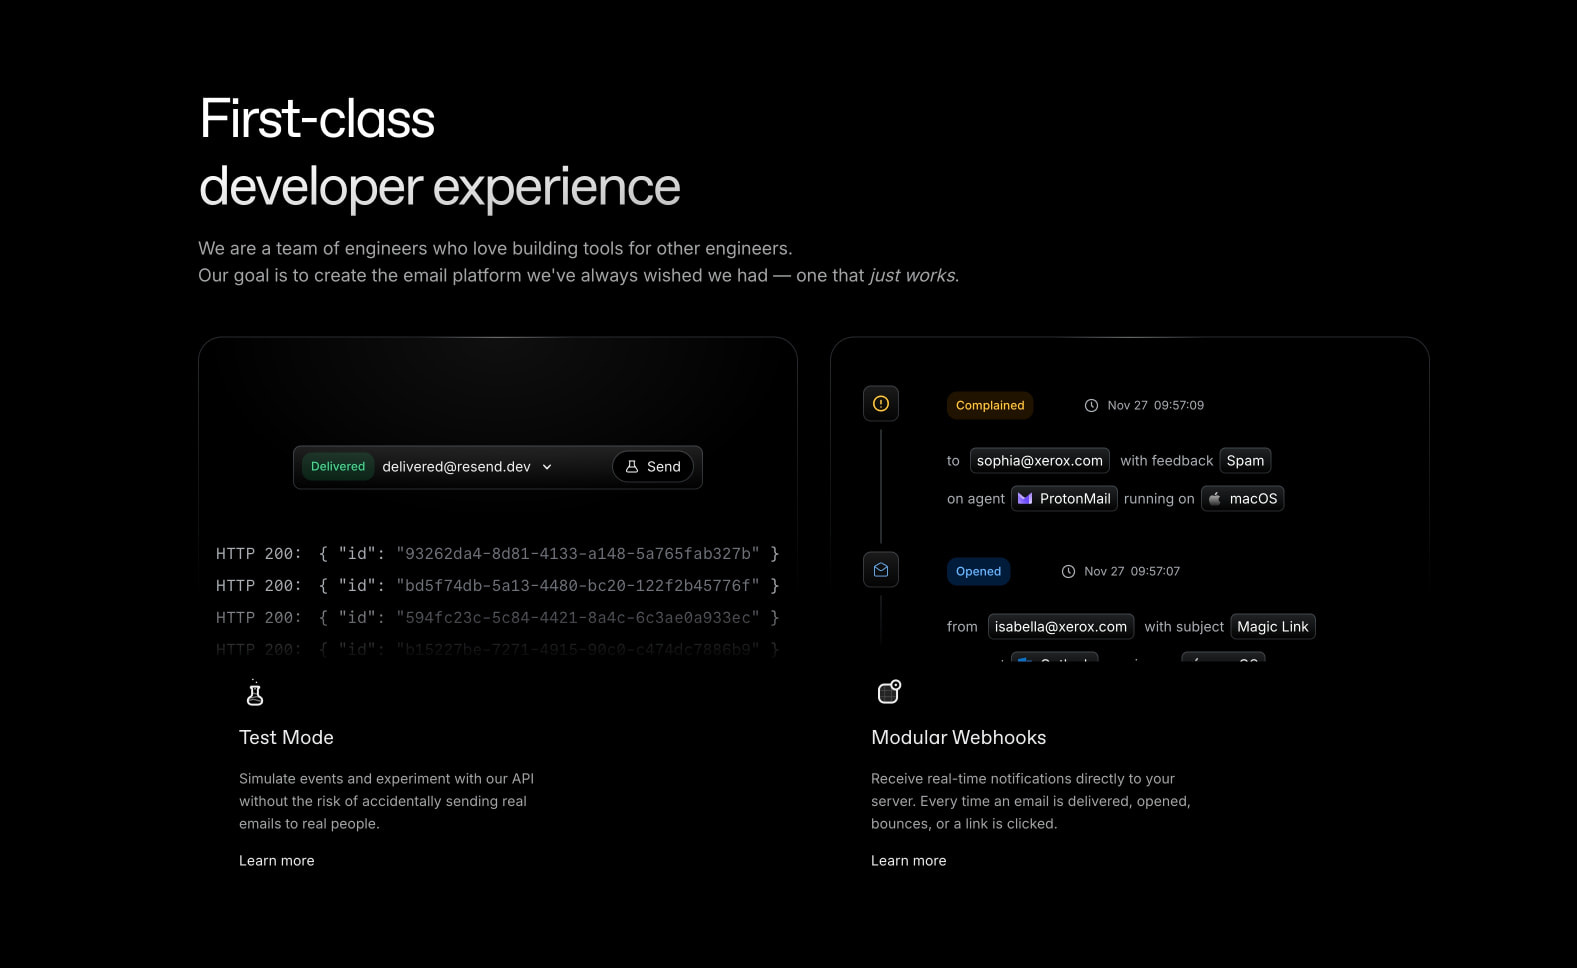Click the flask icon inside Send button
The image size is (1577, 968).
pyautogui.click(x=632, y=467)
